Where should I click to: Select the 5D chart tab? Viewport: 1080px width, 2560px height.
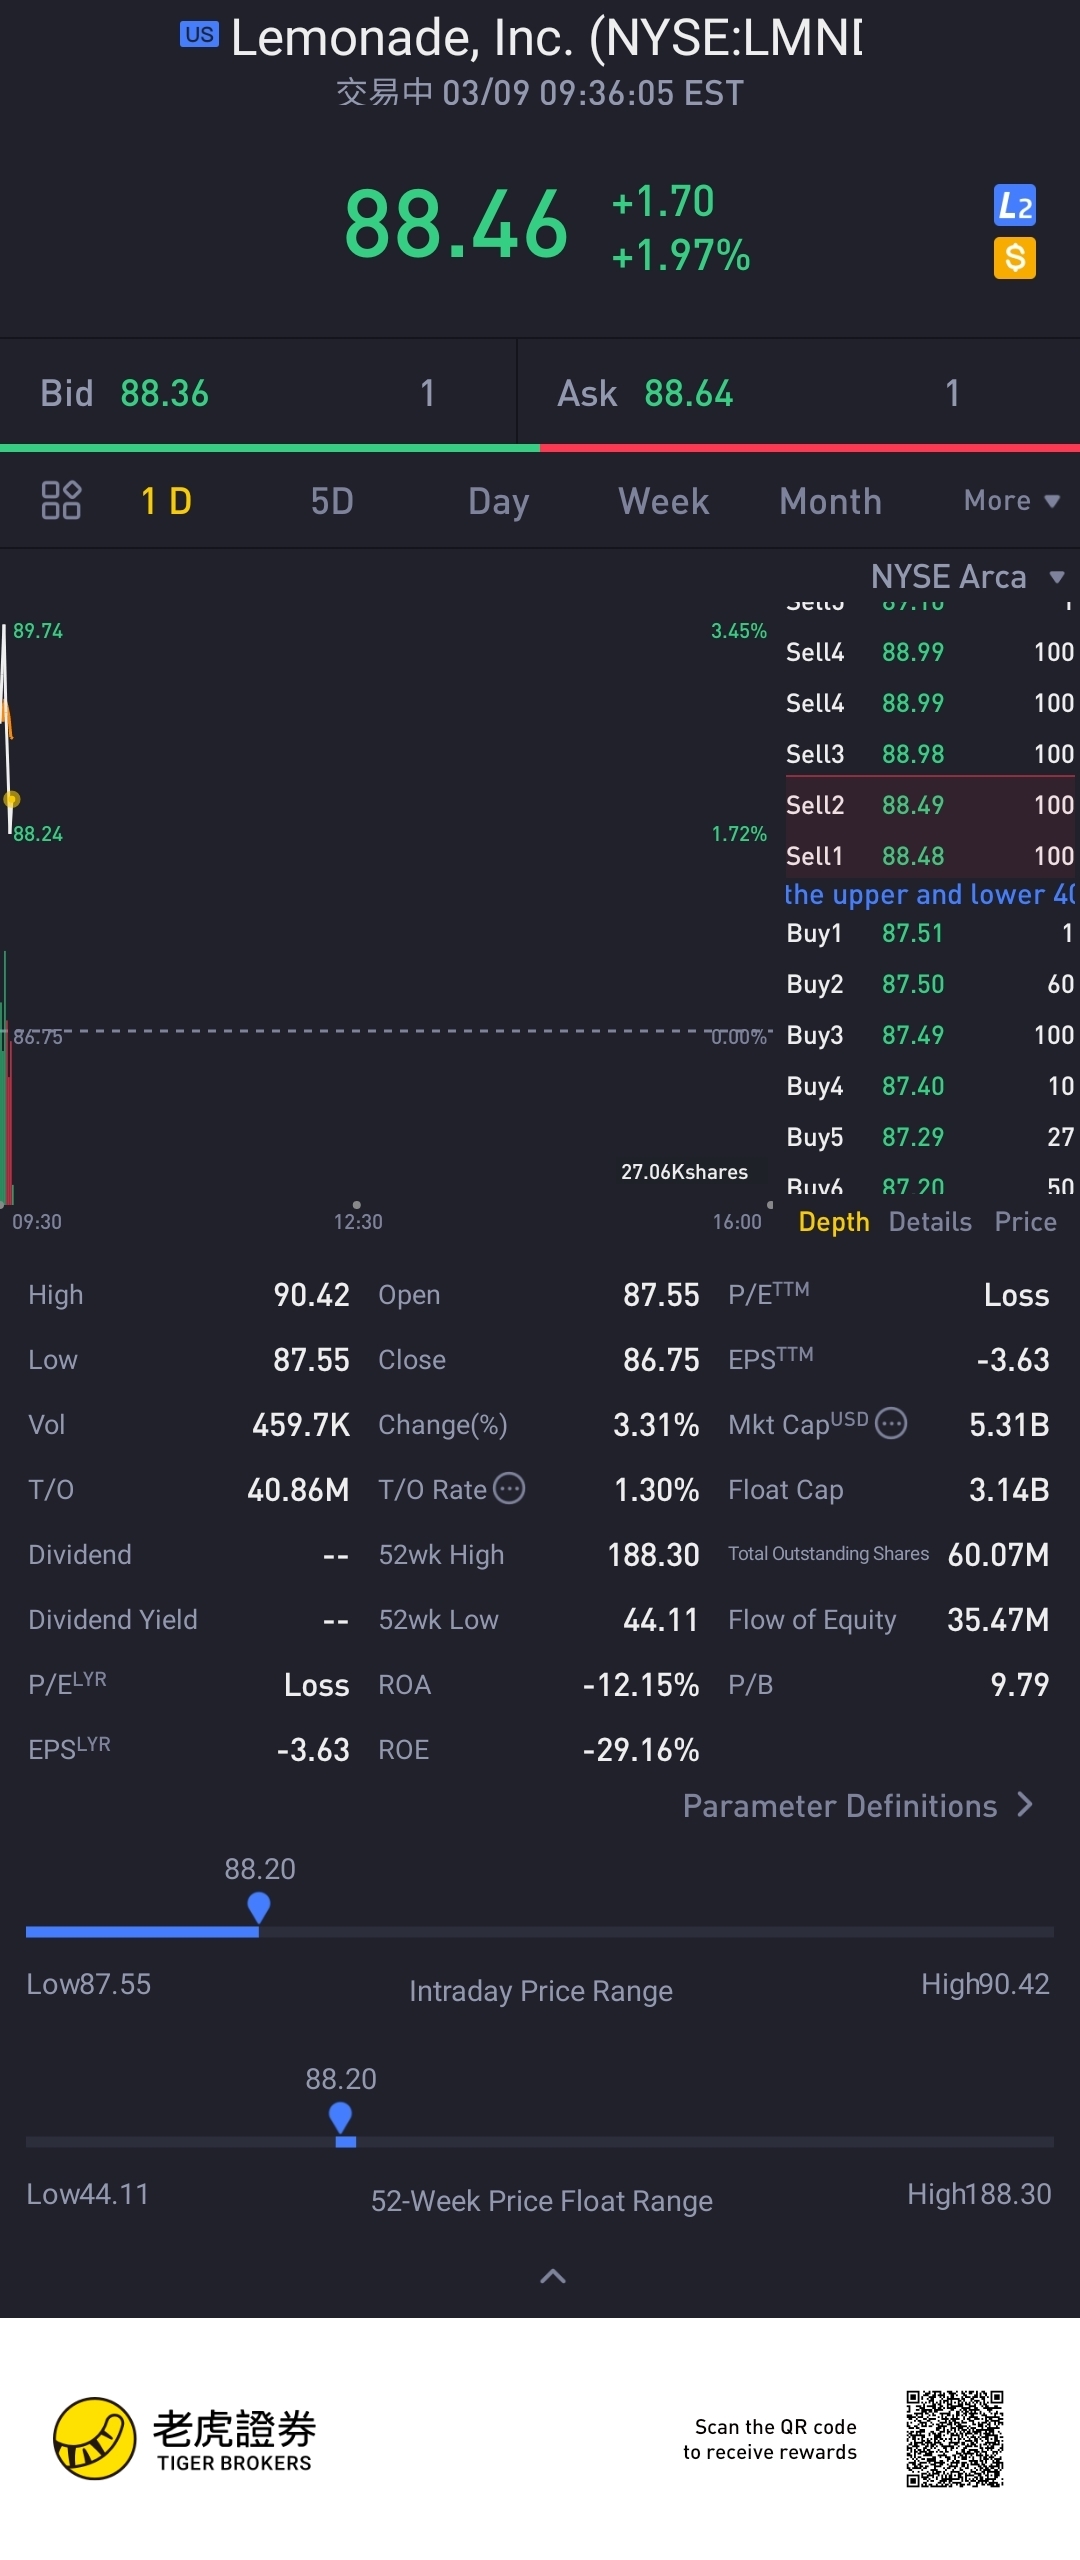point(332,501)
